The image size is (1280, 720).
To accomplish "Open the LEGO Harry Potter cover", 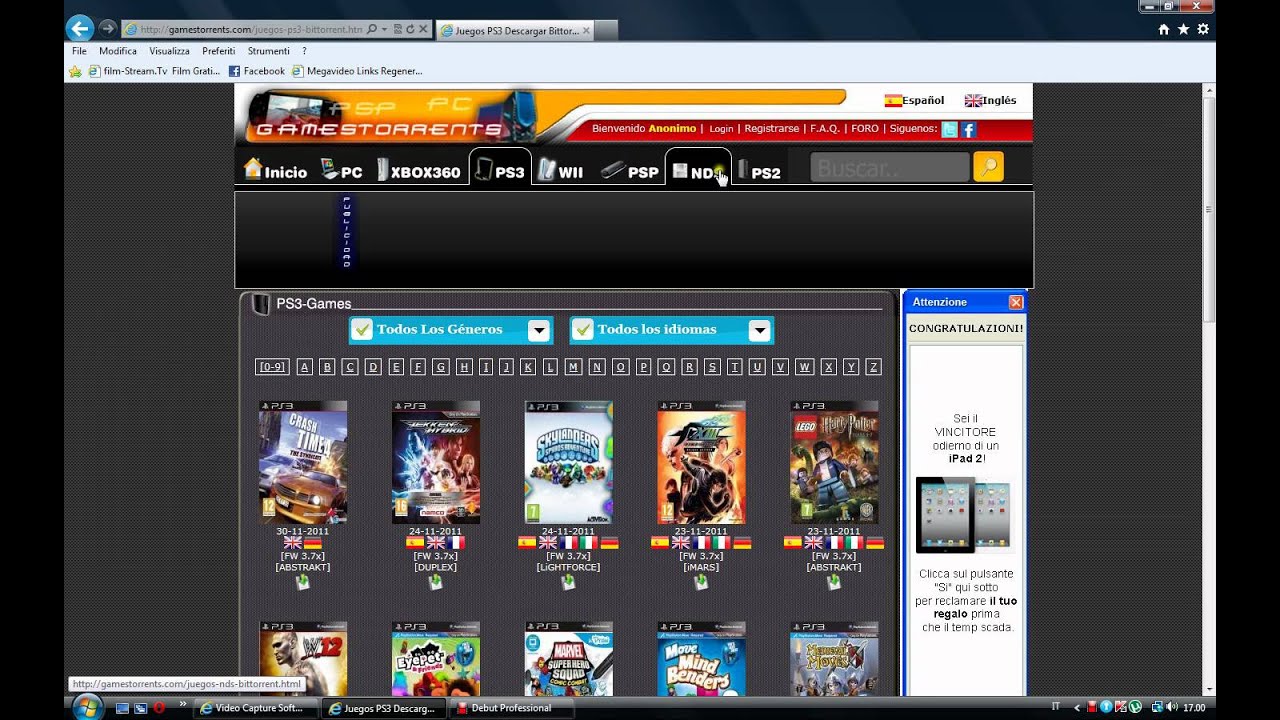I will (834, 463).
